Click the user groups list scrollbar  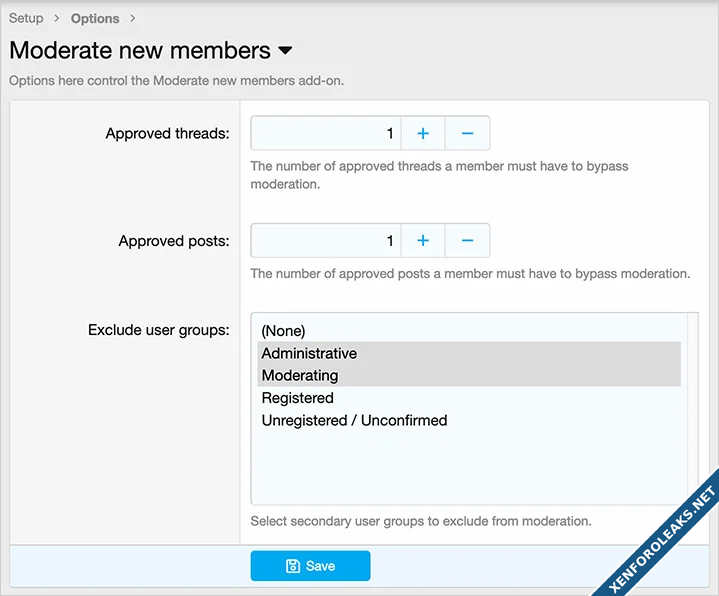[689, 410]
